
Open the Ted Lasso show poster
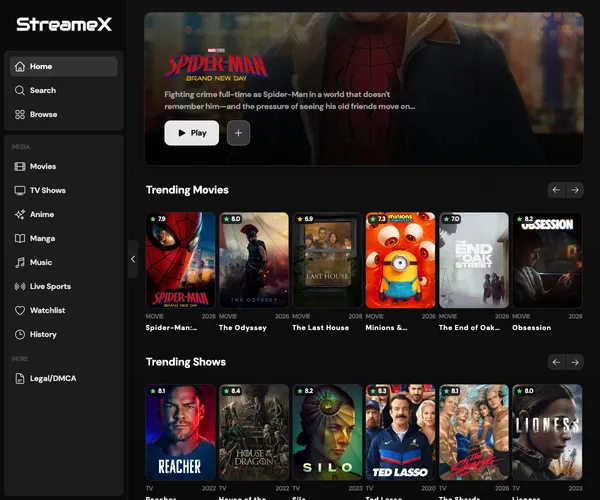[400, 432]
